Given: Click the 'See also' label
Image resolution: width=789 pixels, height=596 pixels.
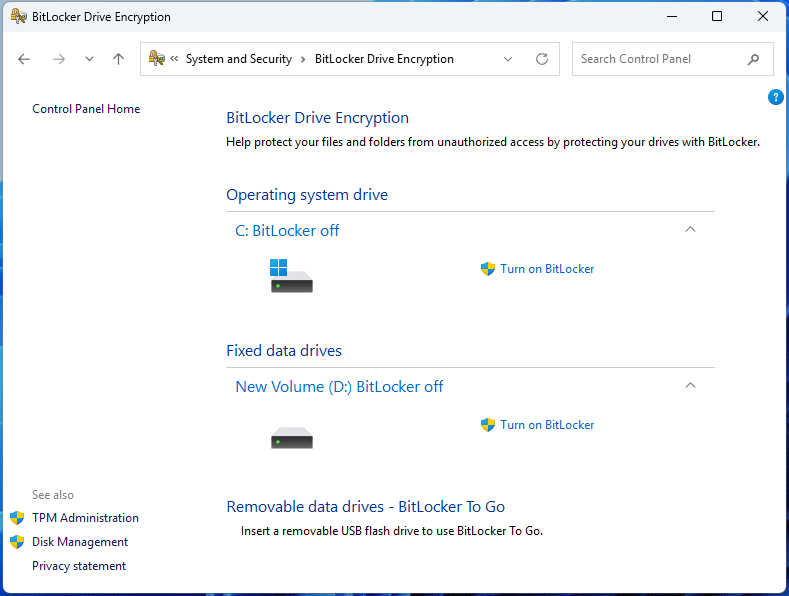Looking at the screenshot, I should coord(53,495).
